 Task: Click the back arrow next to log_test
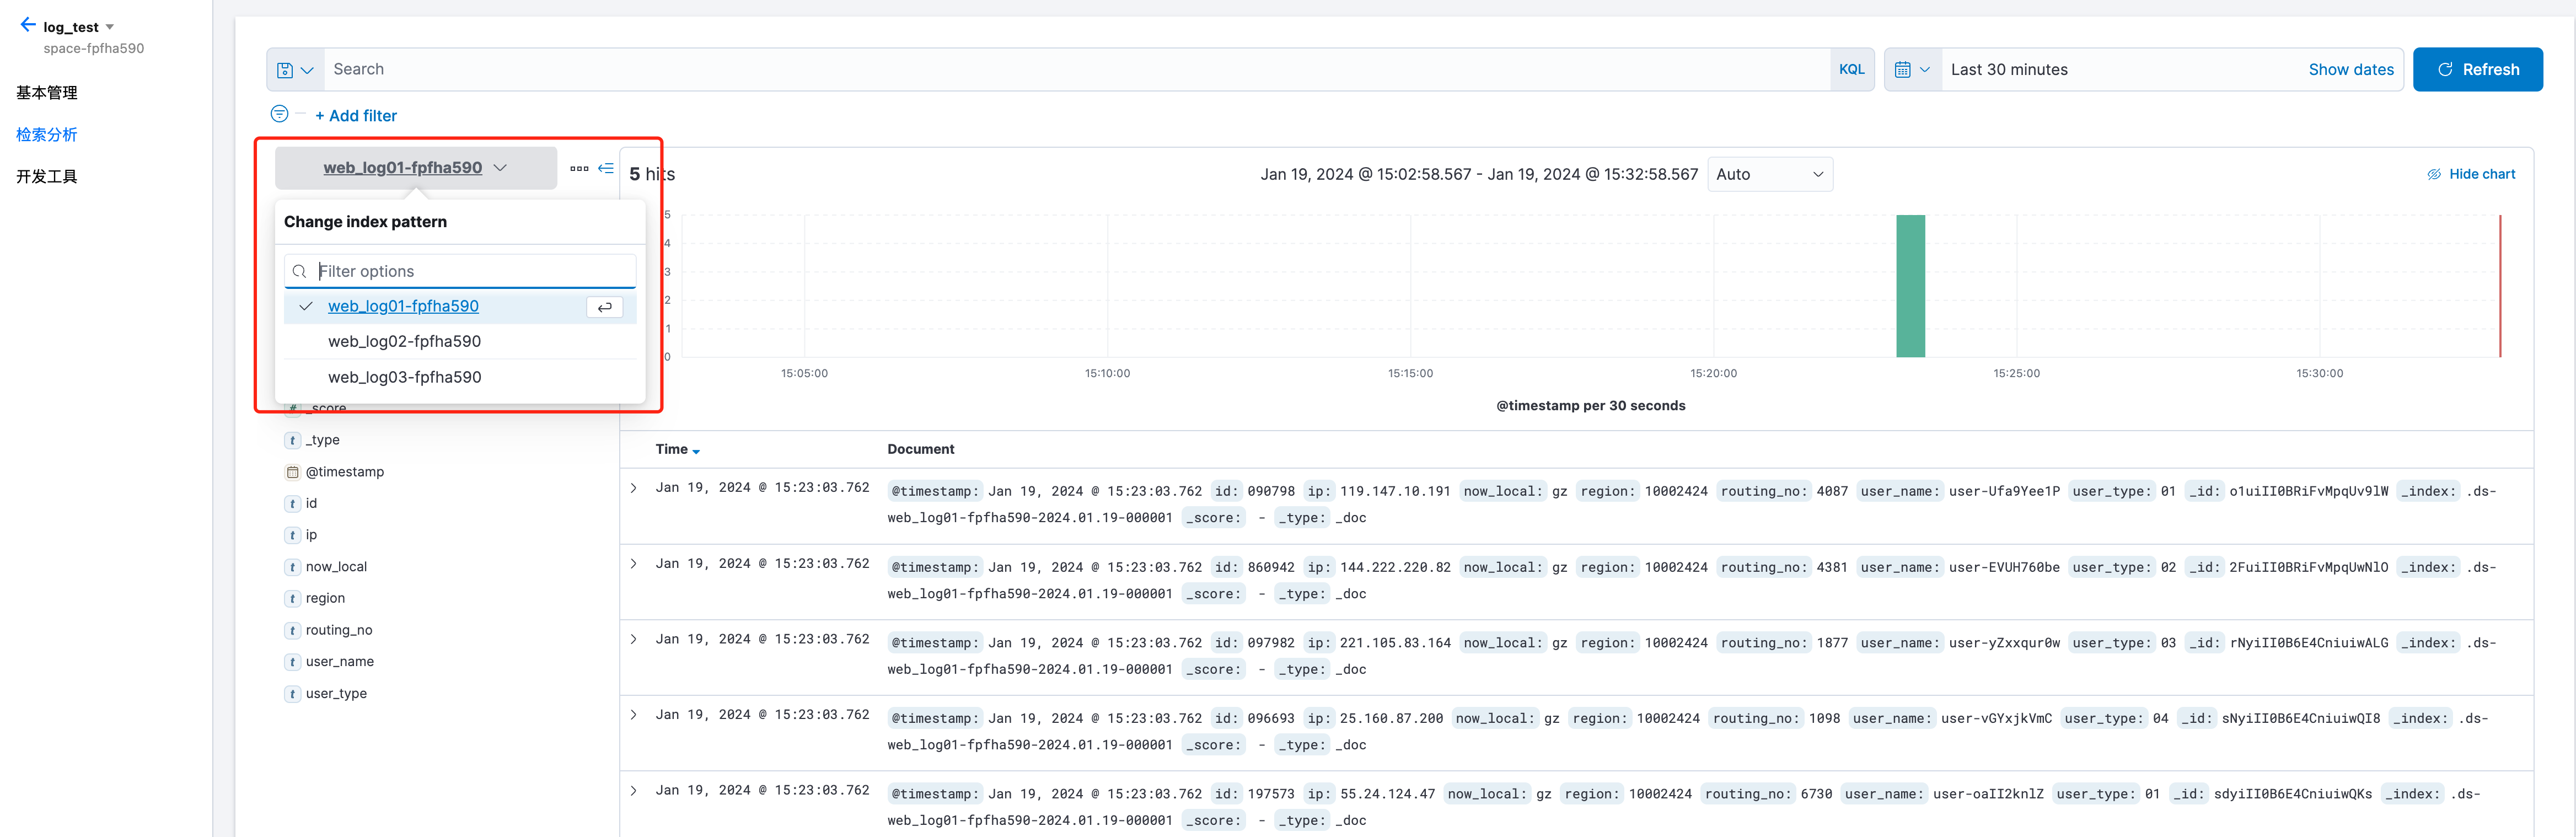coord(27,25)
